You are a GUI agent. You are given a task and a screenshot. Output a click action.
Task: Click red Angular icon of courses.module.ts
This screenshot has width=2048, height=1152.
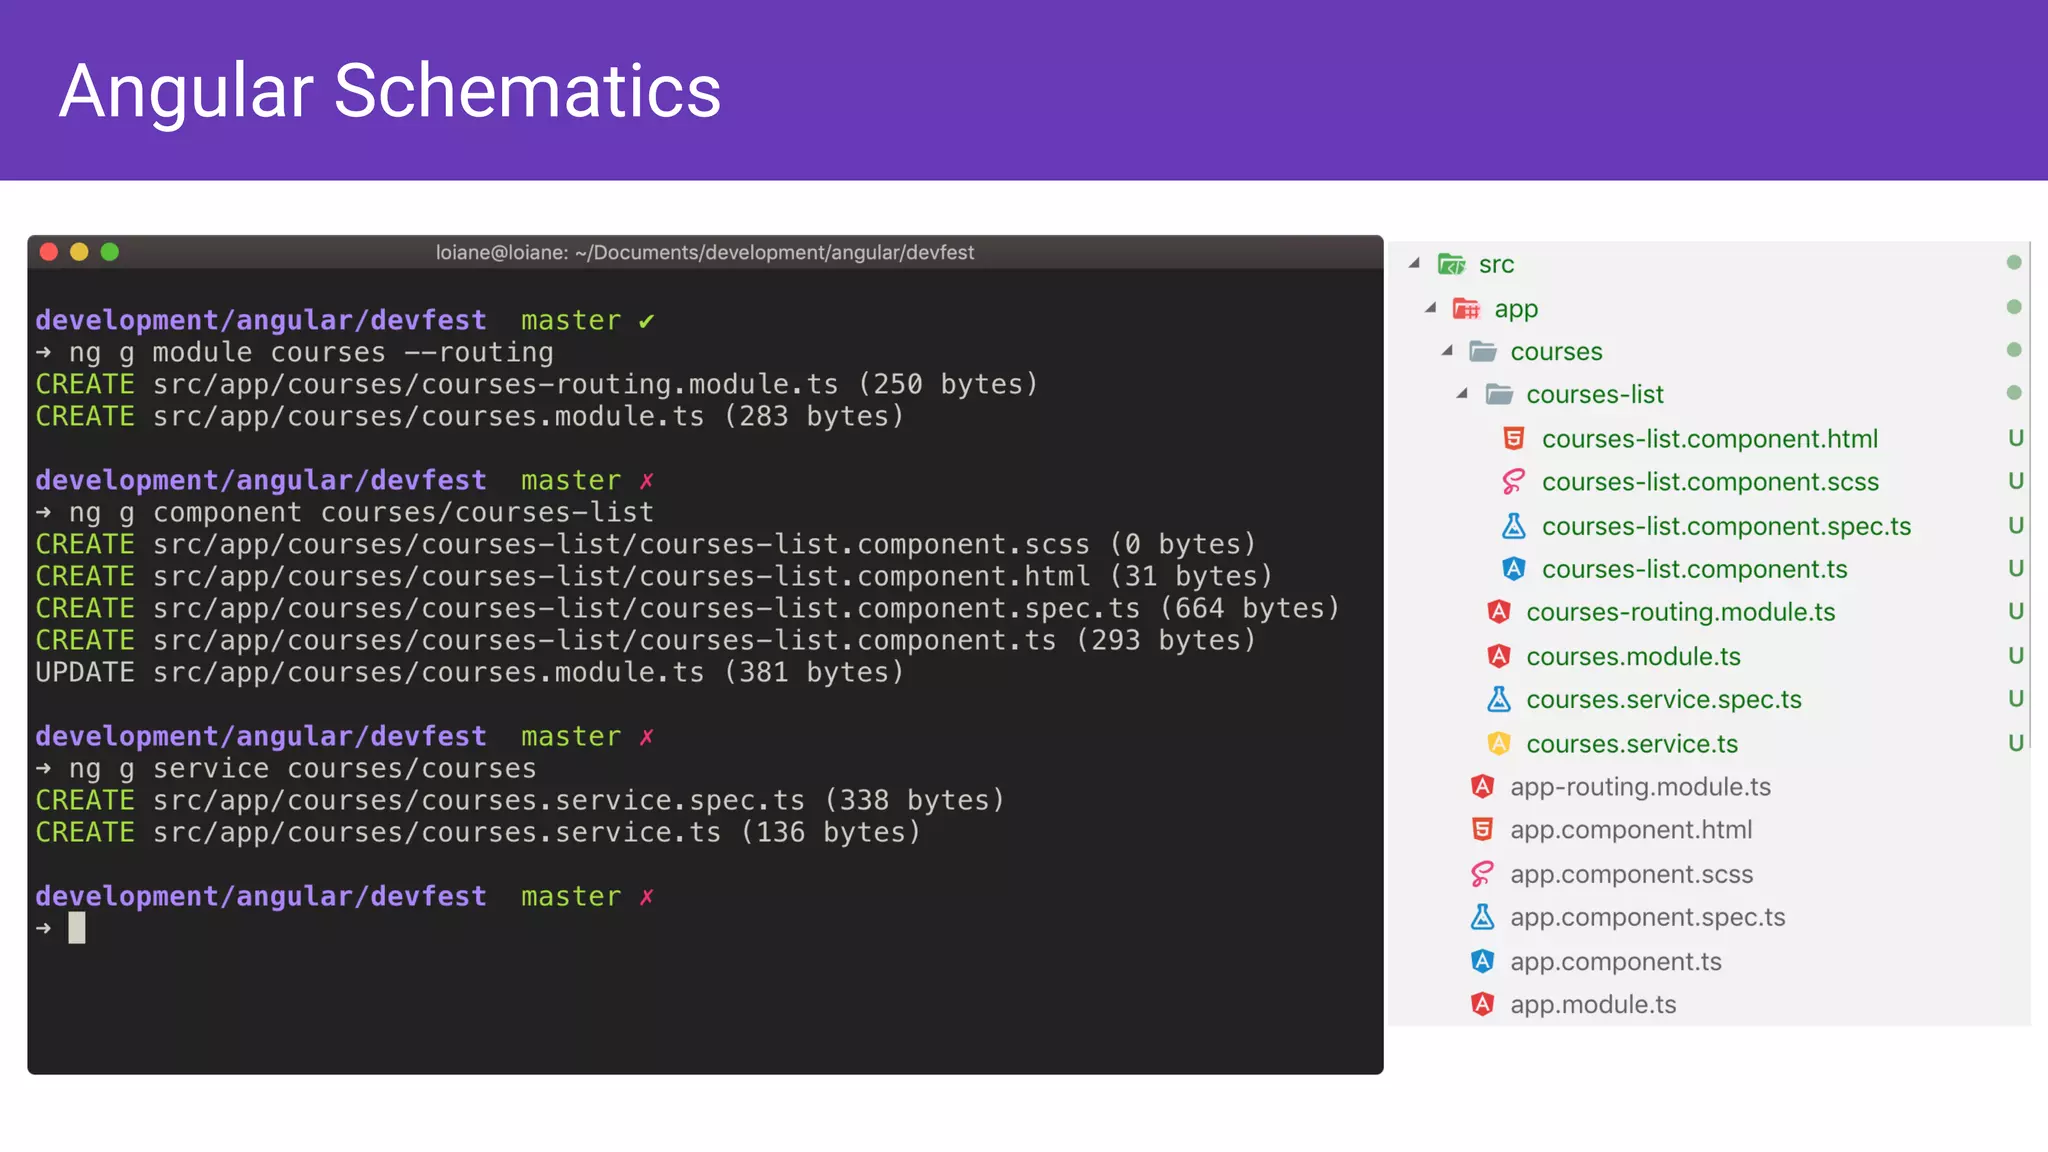point(1498,656)
